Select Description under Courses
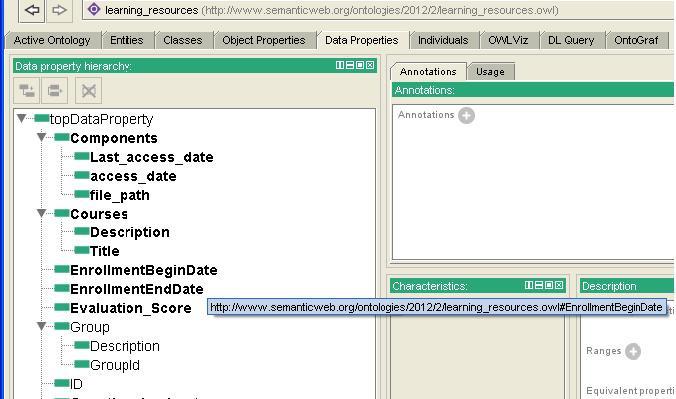 (129, 232)
